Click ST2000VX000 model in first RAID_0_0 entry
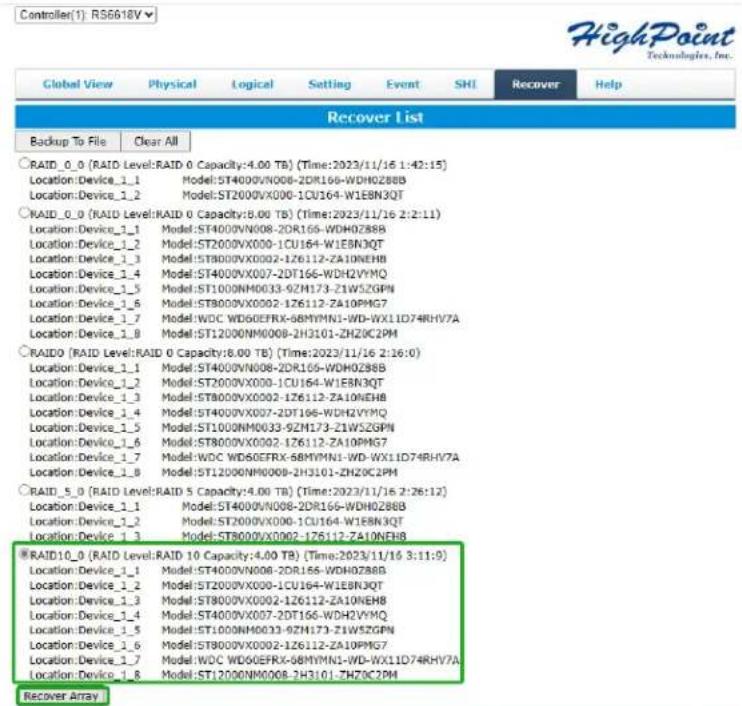Viewport: 742px width, 706px height. [293, 195]
